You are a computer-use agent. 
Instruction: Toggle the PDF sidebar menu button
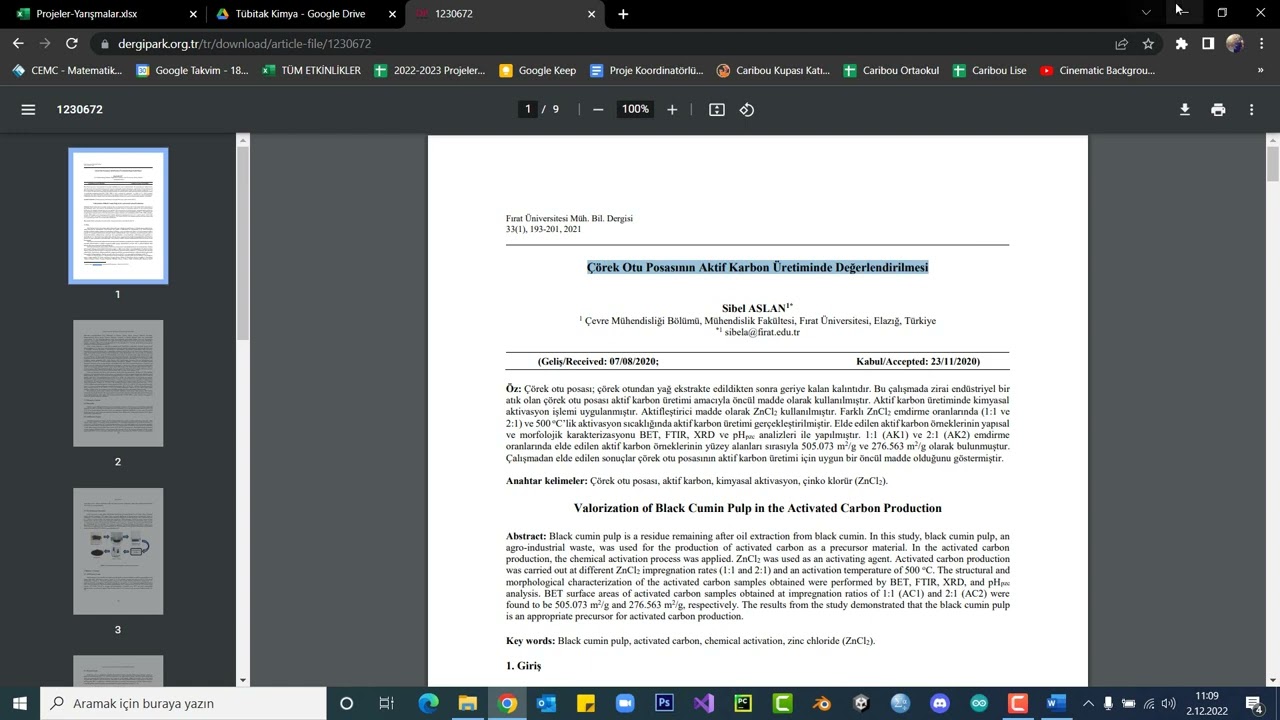(28, 110)
